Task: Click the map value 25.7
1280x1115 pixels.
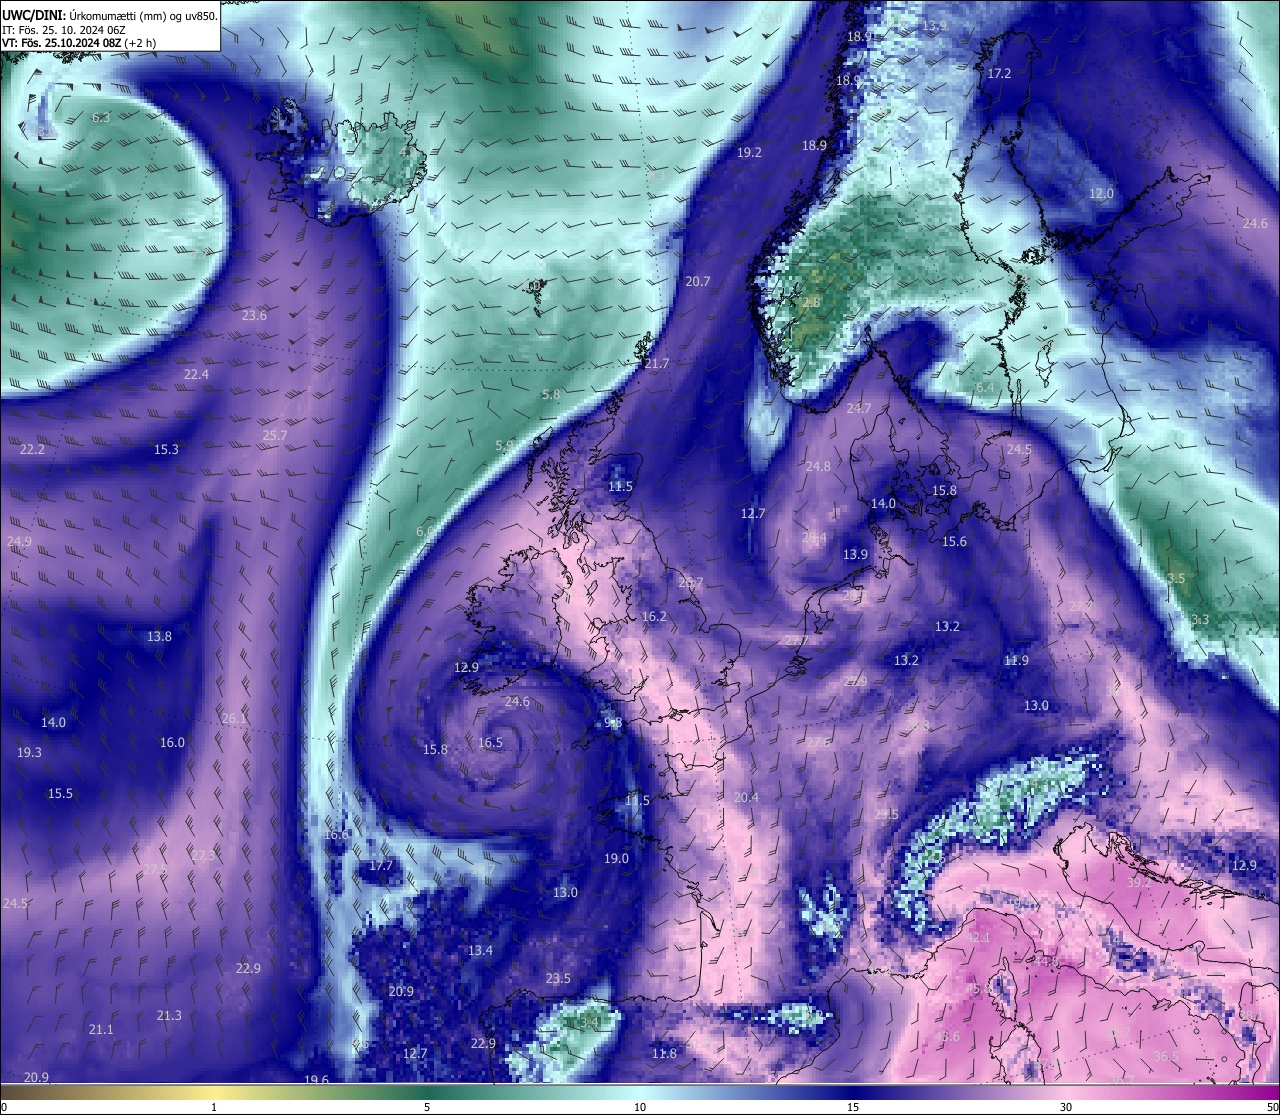Action: click(x=274, y=435)
